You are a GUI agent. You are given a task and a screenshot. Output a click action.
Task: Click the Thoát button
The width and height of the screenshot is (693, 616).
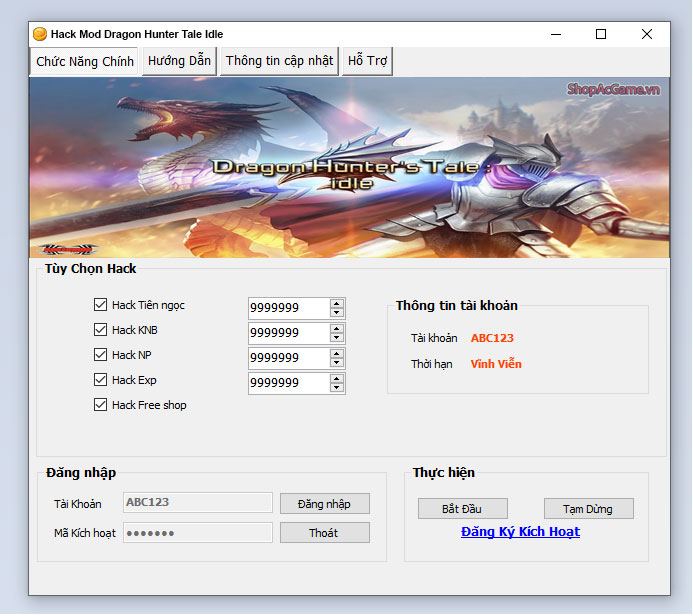325,533
